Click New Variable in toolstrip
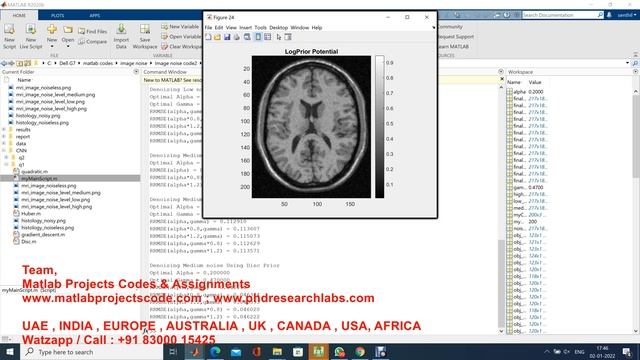The height and width of the screenshot is (360, 640). pyautogui.click(x=180, y=27)
